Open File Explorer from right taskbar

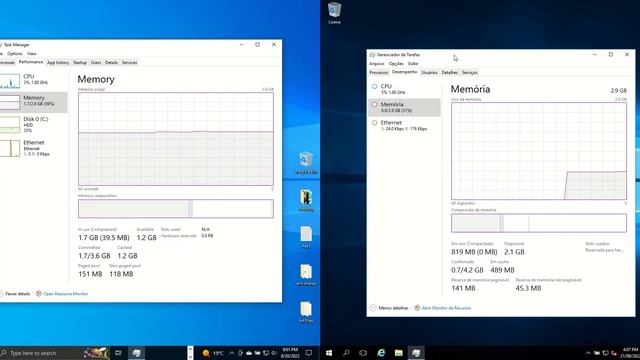pos(398,353)
